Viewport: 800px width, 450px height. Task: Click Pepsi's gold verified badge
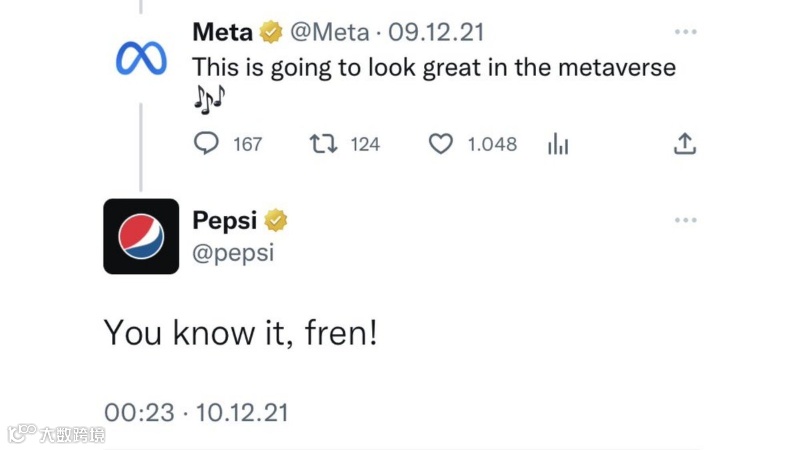[276, 221]
